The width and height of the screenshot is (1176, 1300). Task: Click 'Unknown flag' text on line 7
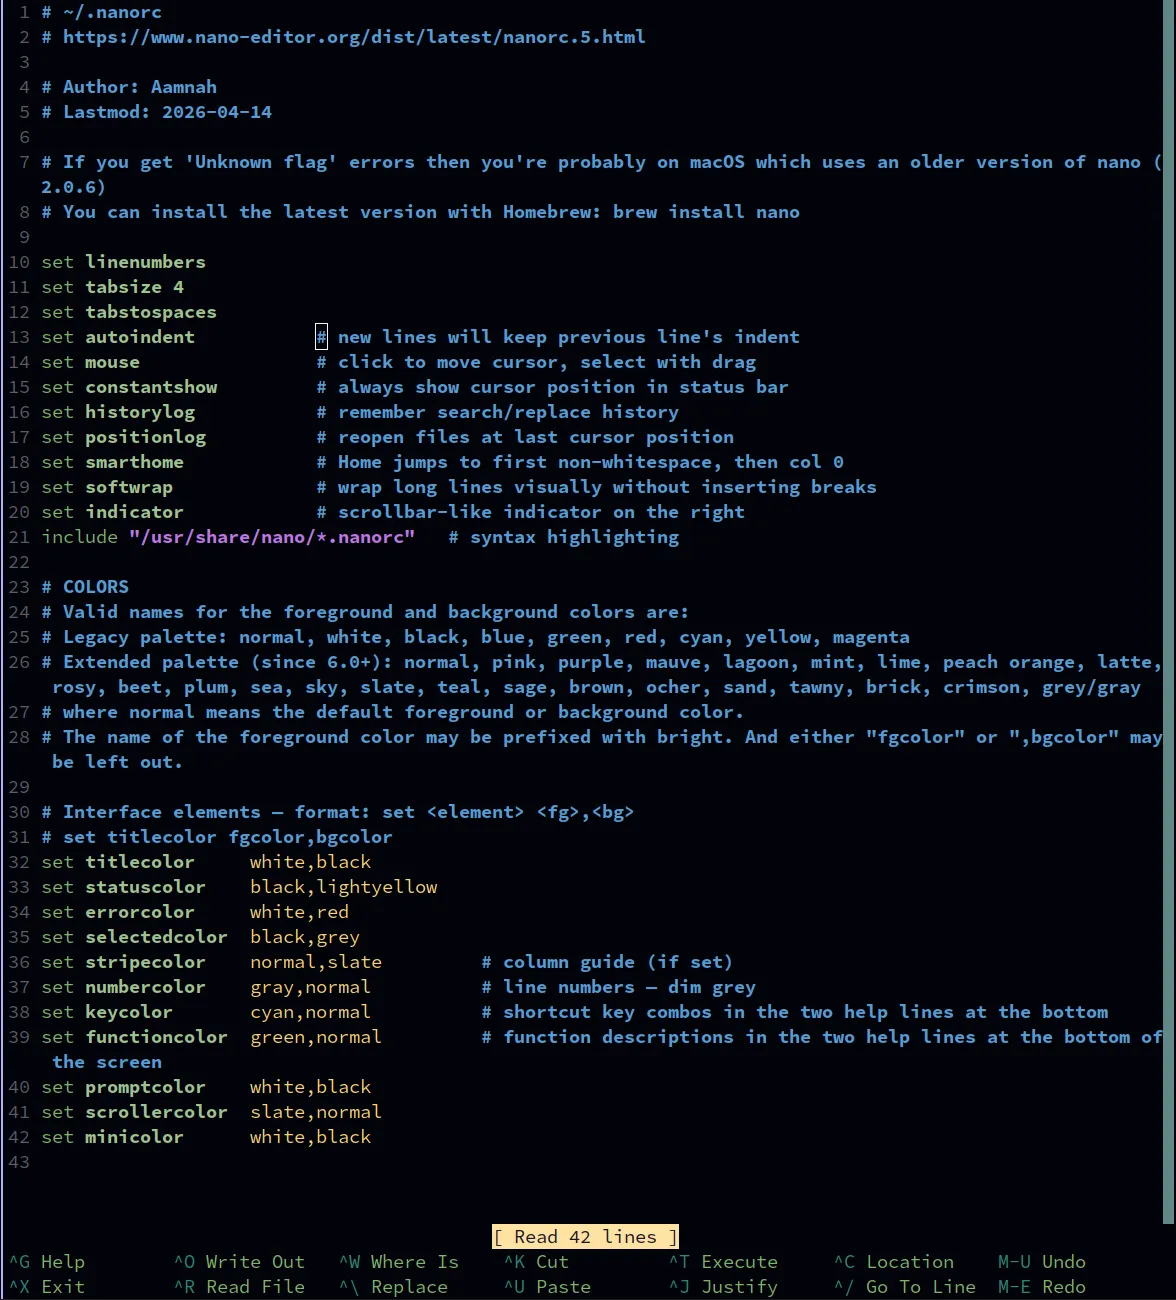coord(261,162)
